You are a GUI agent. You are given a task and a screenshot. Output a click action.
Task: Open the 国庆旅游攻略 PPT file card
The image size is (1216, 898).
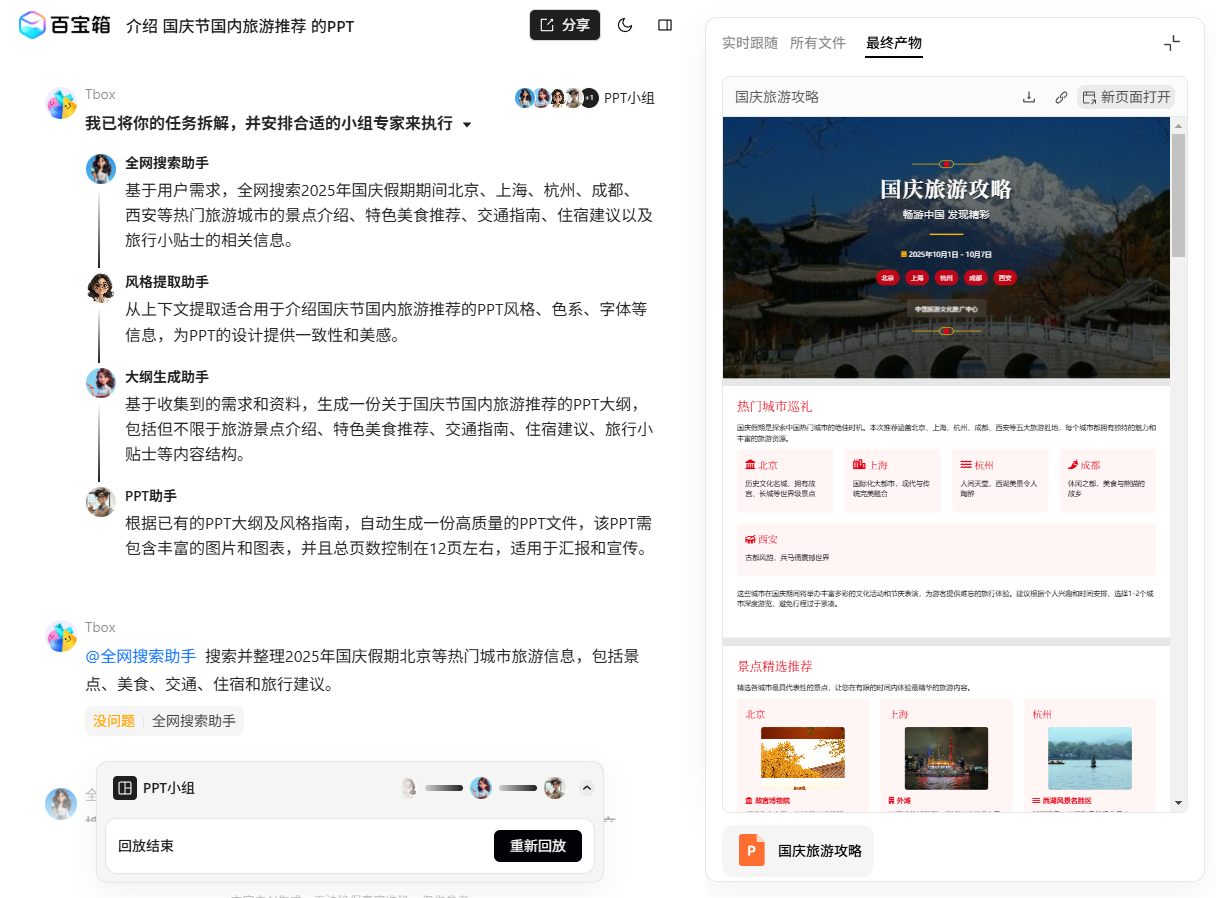pyautogui.click(x=798, y=851)
